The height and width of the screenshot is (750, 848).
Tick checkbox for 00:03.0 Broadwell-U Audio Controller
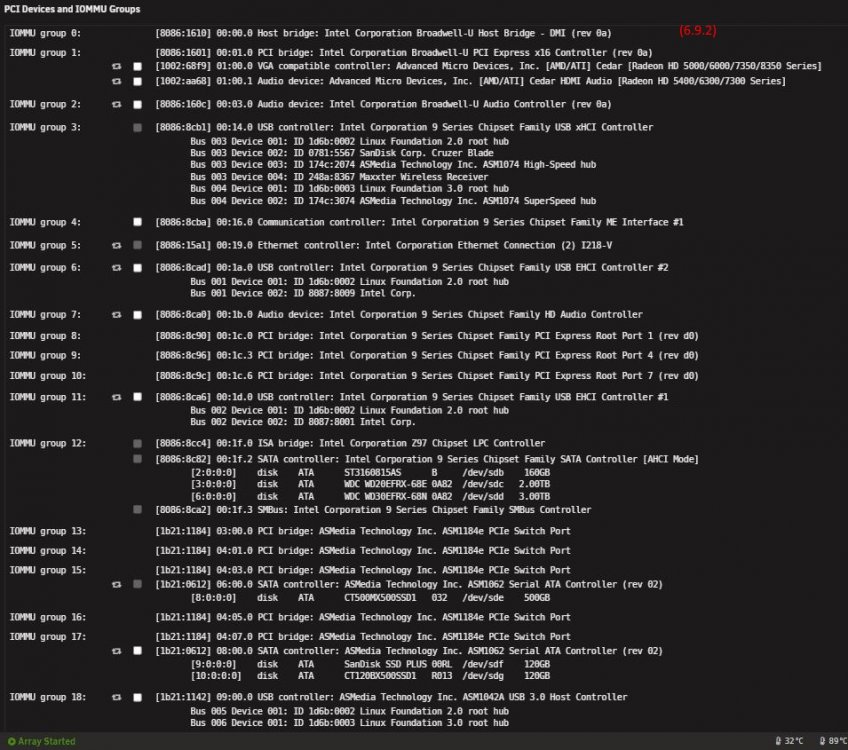click(137, 104)
